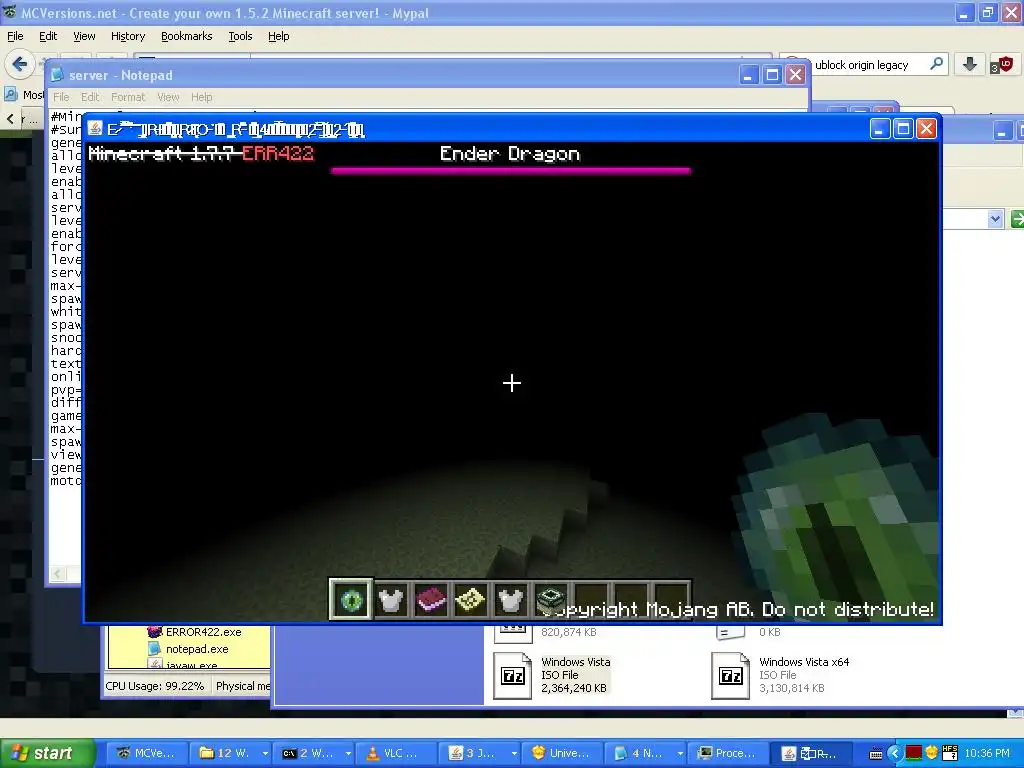Open the Mypal downloads arrow button
1024x768 pixels.
pos(970,64)
